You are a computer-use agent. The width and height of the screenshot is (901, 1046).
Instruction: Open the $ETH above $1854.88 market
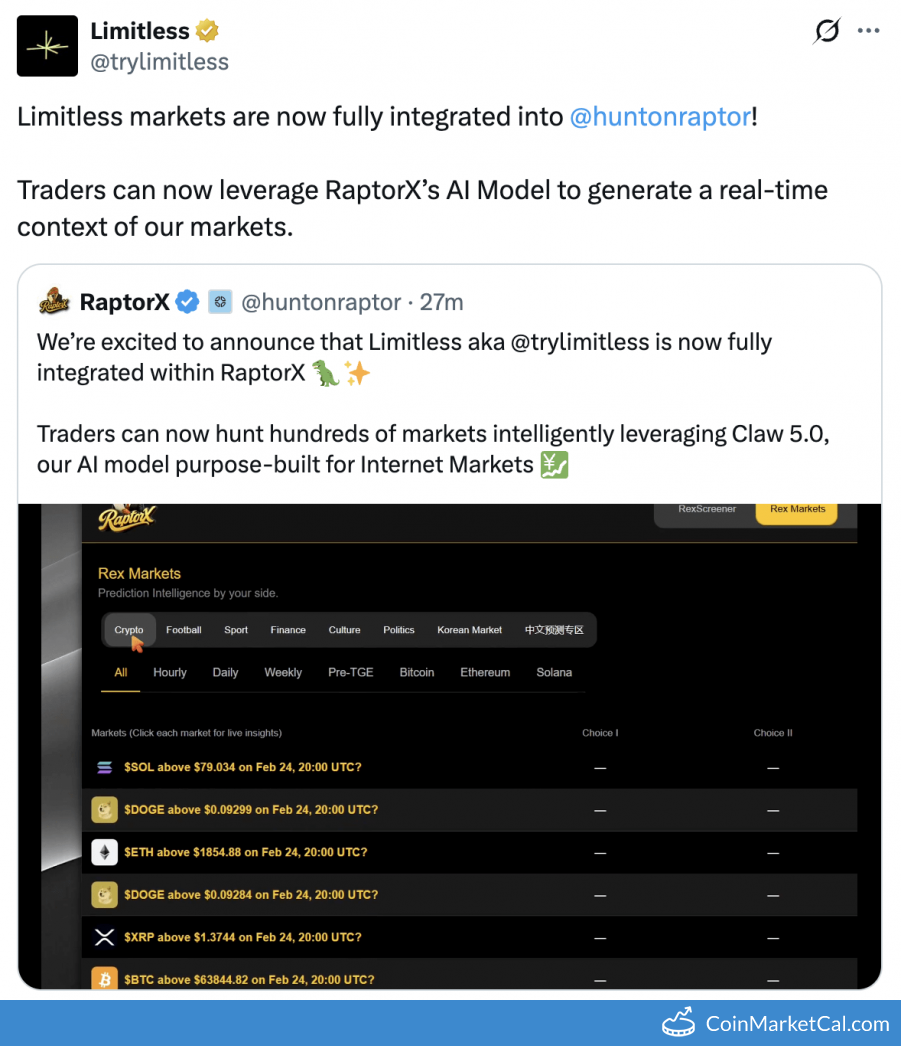(x=245, y=852)
